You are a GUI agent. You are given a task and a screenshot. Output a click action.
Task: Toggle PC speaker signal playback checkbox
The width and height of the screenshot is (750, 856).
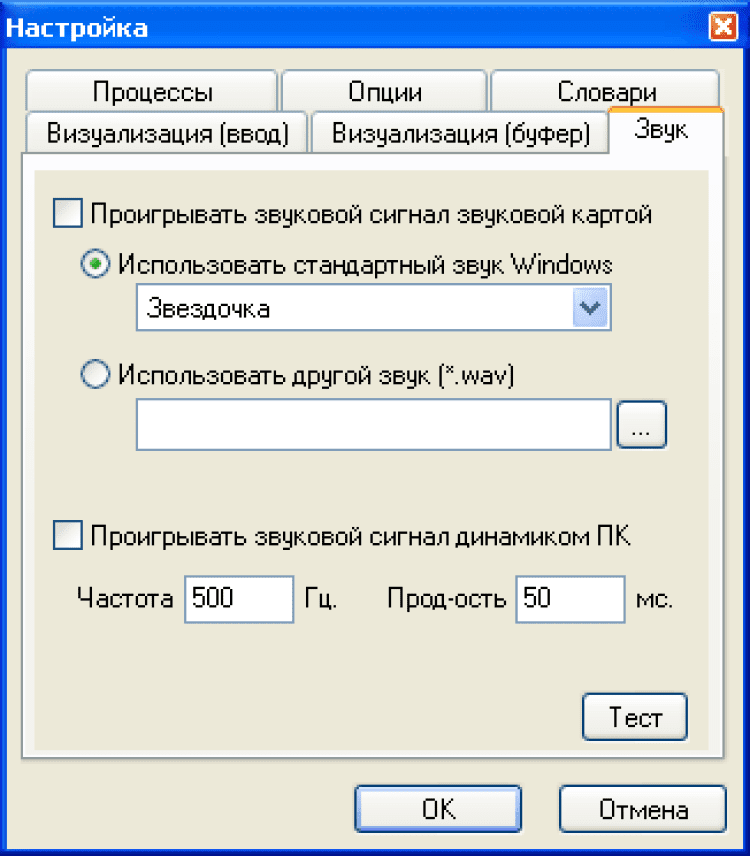[67, 536]
